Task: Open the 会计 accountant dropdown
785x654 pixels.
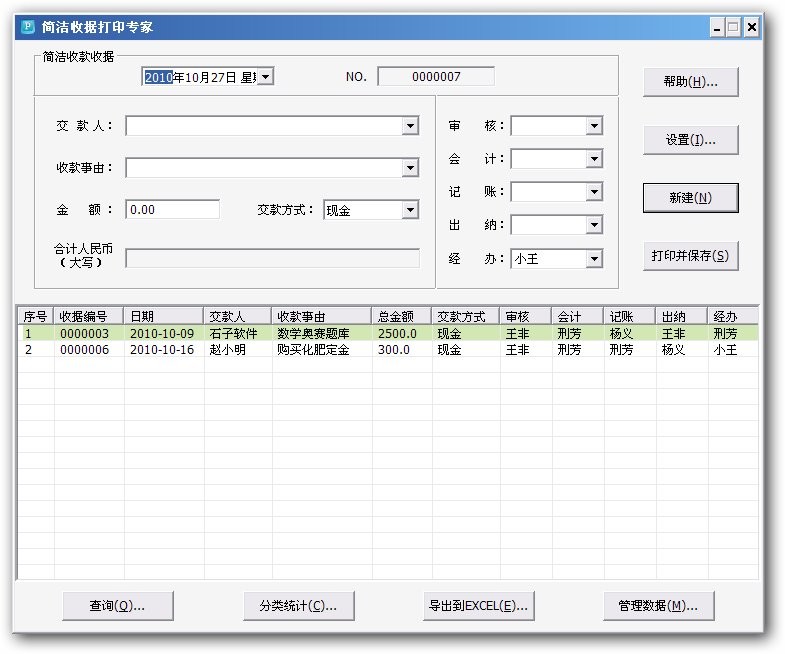Action: (x=594, y=159)
